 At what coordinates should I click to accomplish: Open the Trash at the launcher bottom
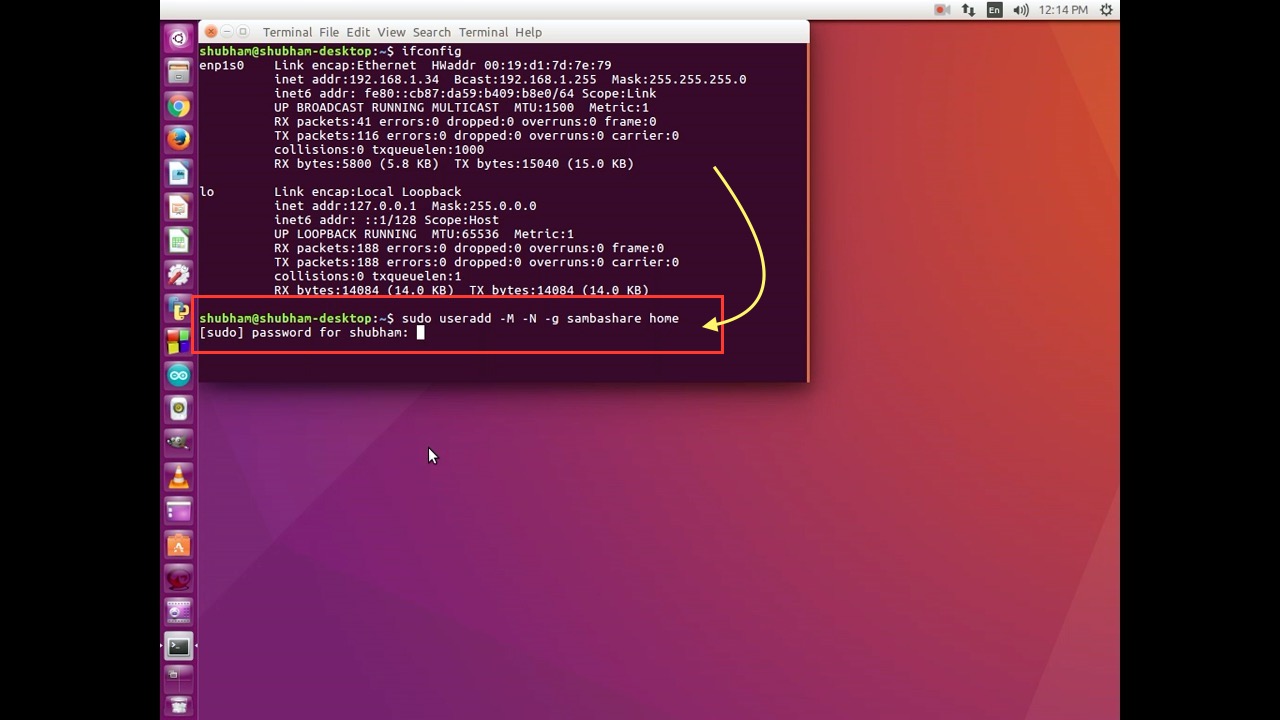[x=178, y=707]
